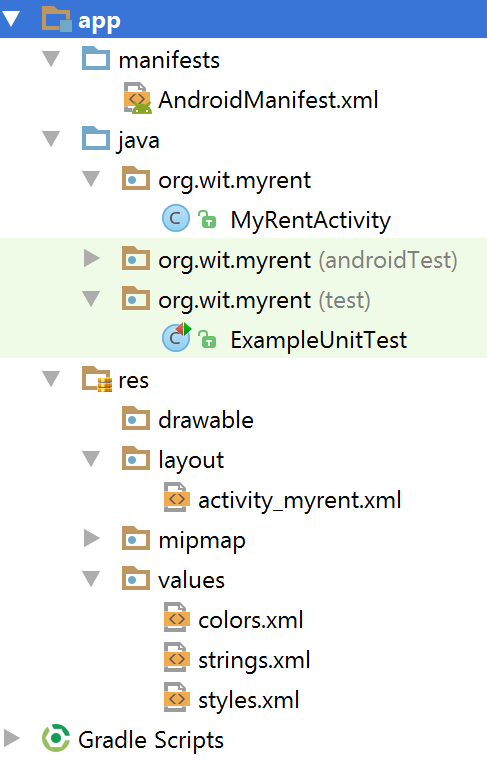Click the manifests folder icon

[x=96, y=58]
